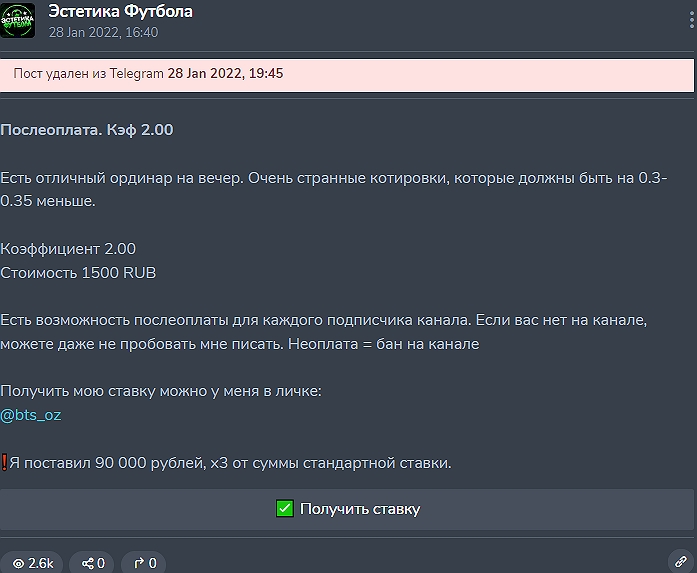This screenshot has height=573, width=697.
Task: Click the green checkmark on Получить ставку
Action: coord(285,509)
